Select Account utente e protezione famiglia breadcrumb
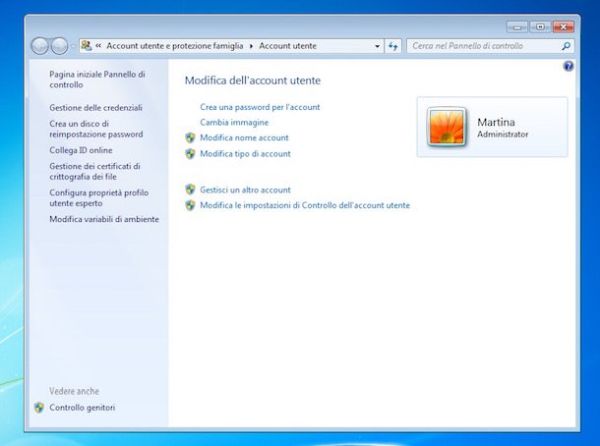Screen dimensions: 600x446 175,46
